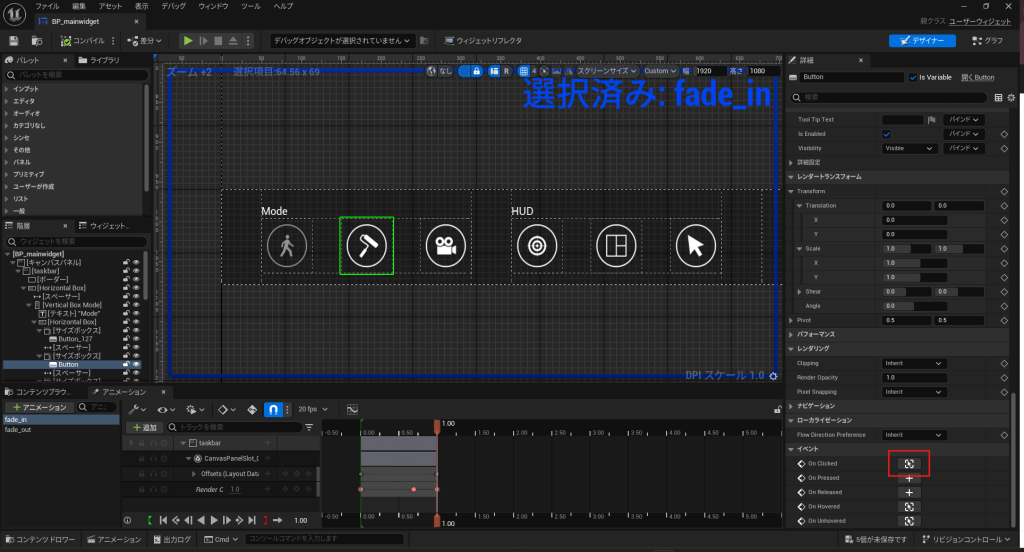Open the Clipping dropdown set to Inherit

(x=913, y=363)
